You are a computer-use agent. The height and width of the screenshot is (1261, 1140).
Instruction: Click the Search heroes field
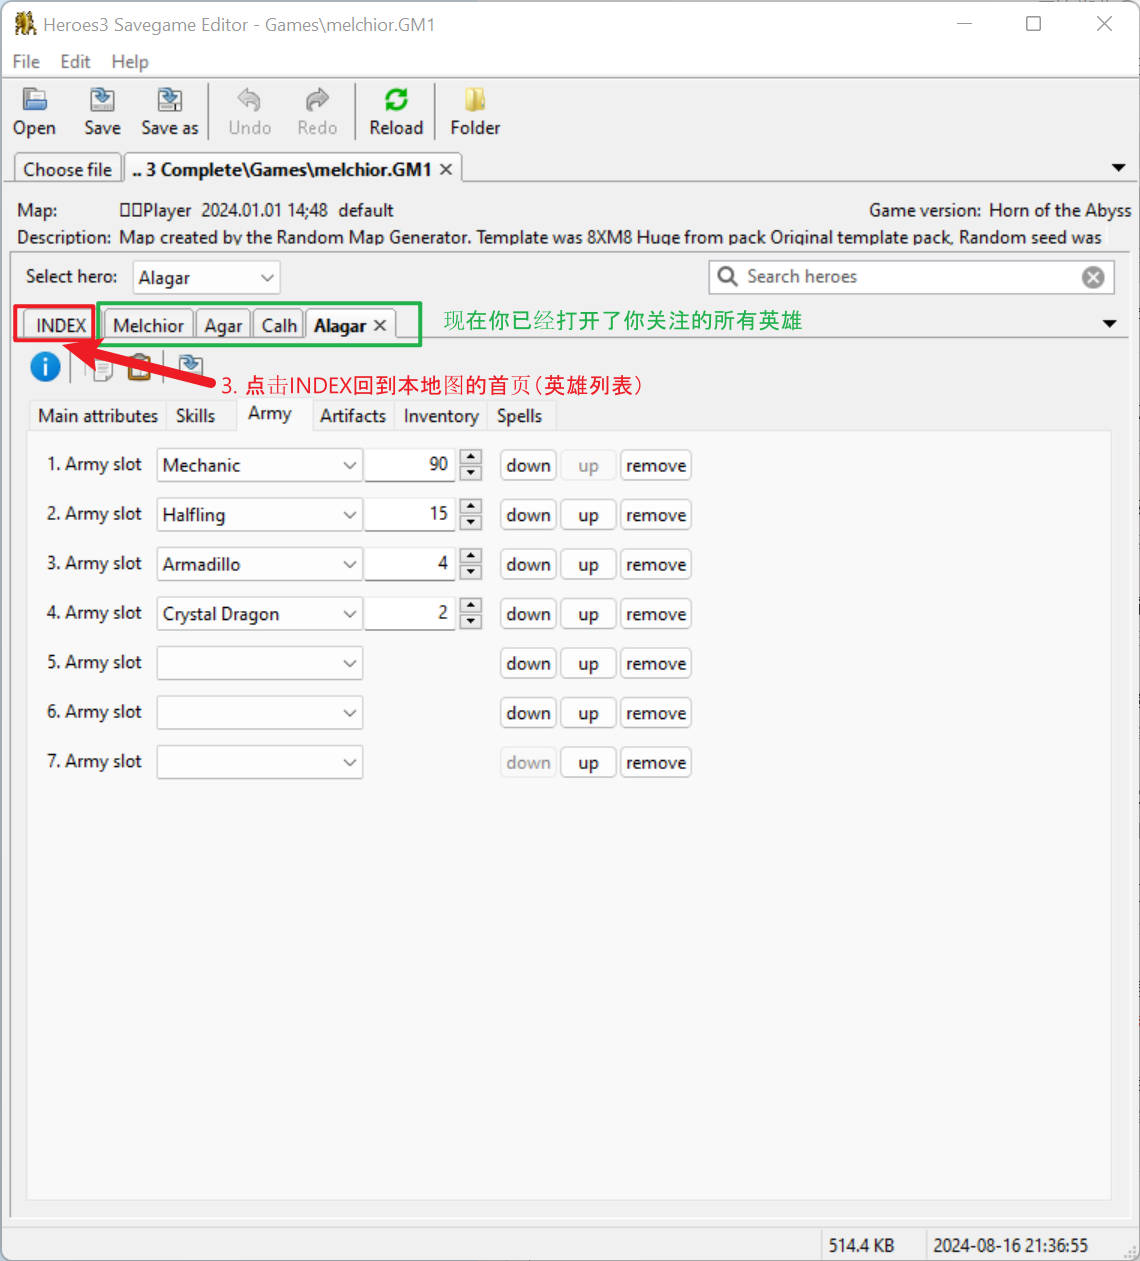(x=911, y=277)
